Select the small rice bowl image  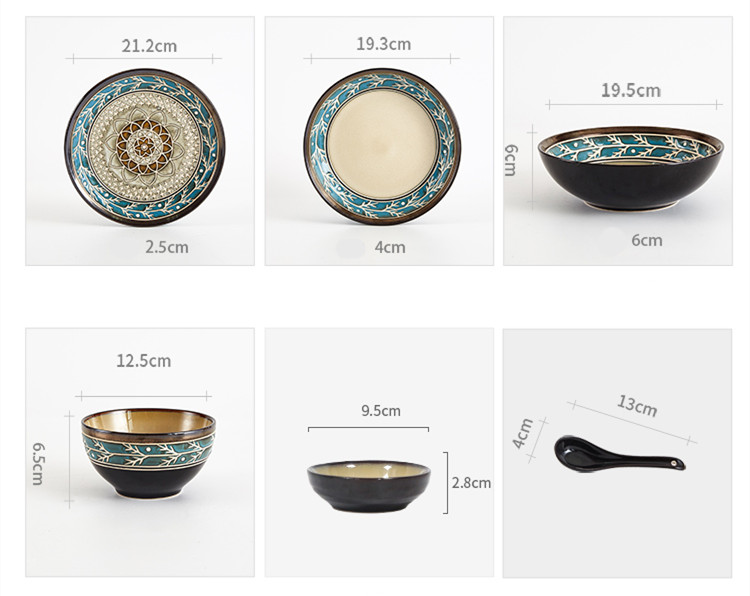(x=148, y=453)
